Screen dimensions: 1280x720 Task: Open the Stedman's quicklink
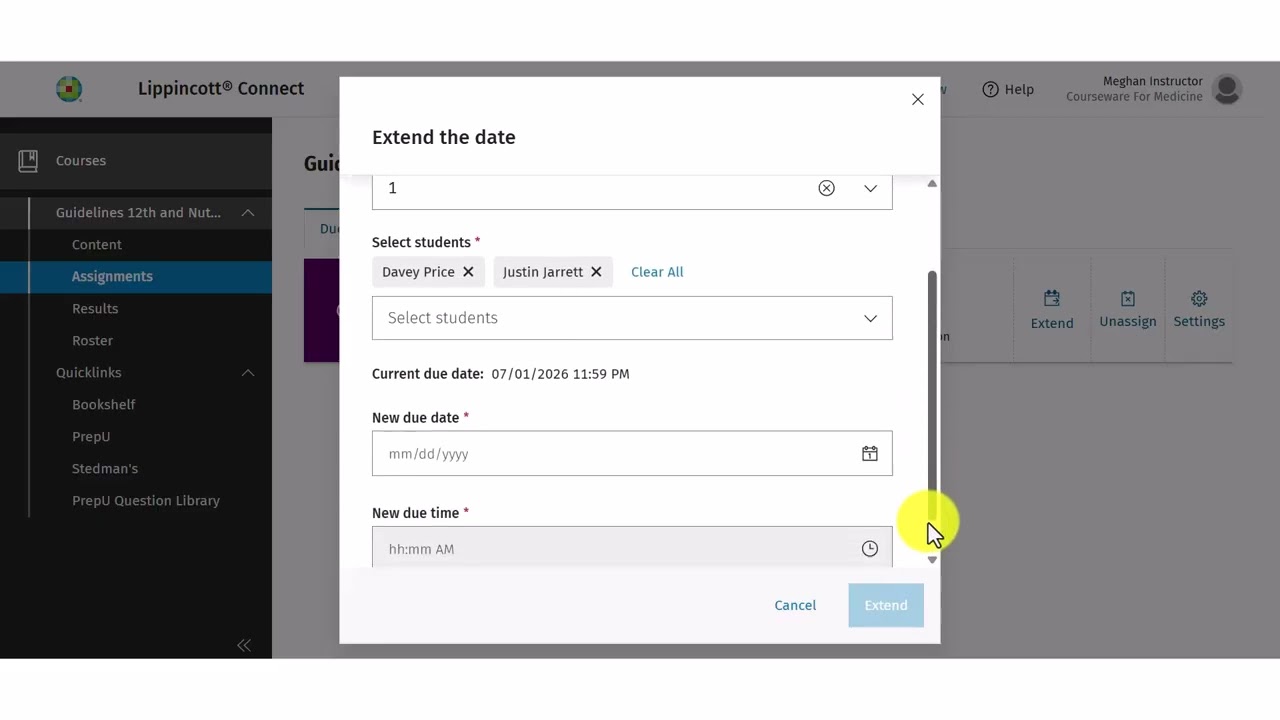pos(105,468)
